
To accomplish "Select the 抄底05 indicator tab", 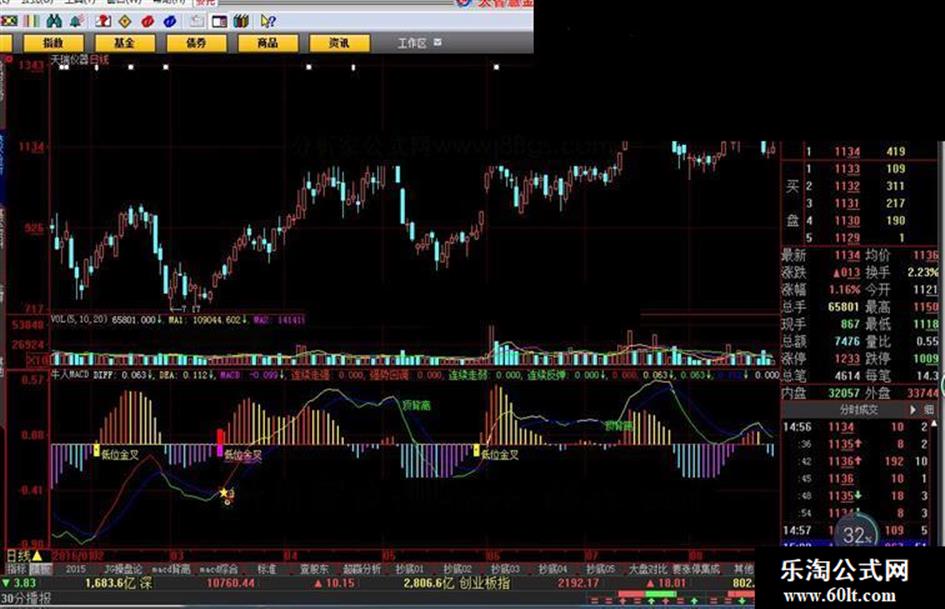I will [x=600, y=569].
